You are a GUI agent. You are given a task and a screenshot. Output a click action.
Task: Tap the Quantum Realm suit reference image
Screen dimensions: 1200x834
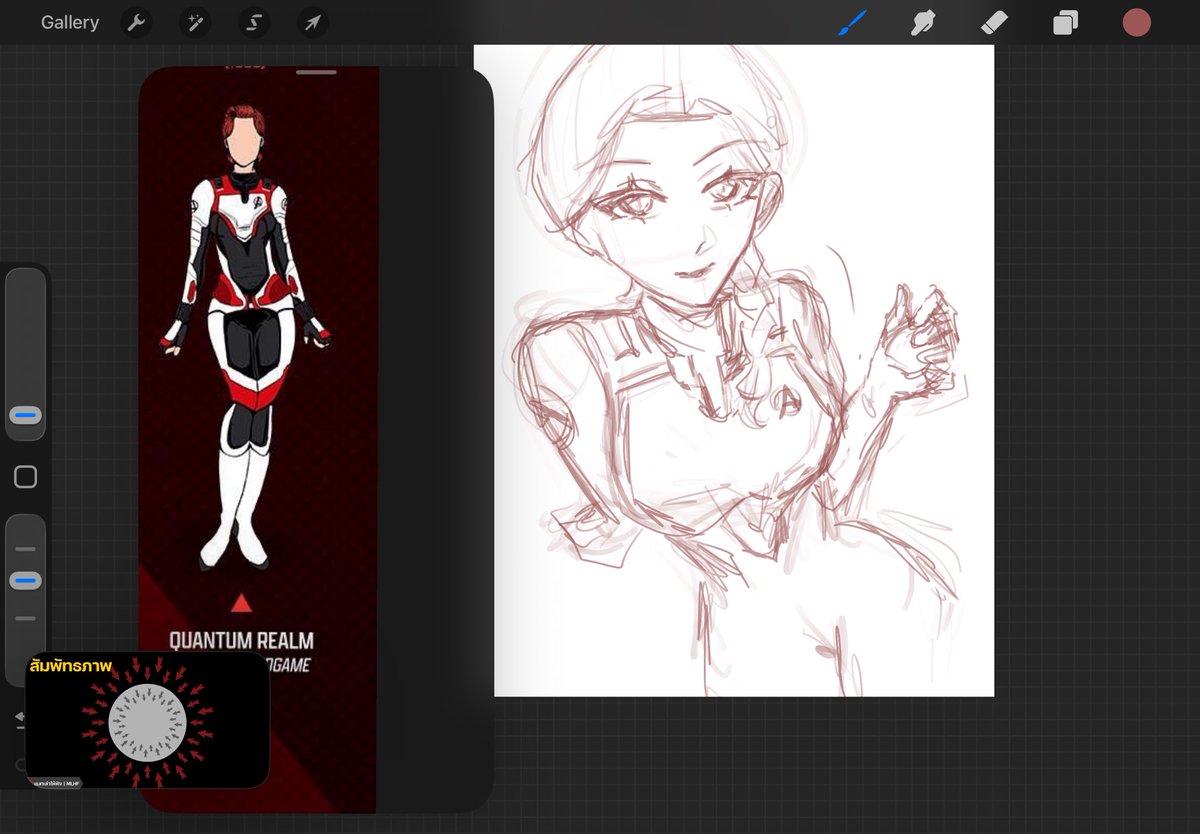(257, 439)
